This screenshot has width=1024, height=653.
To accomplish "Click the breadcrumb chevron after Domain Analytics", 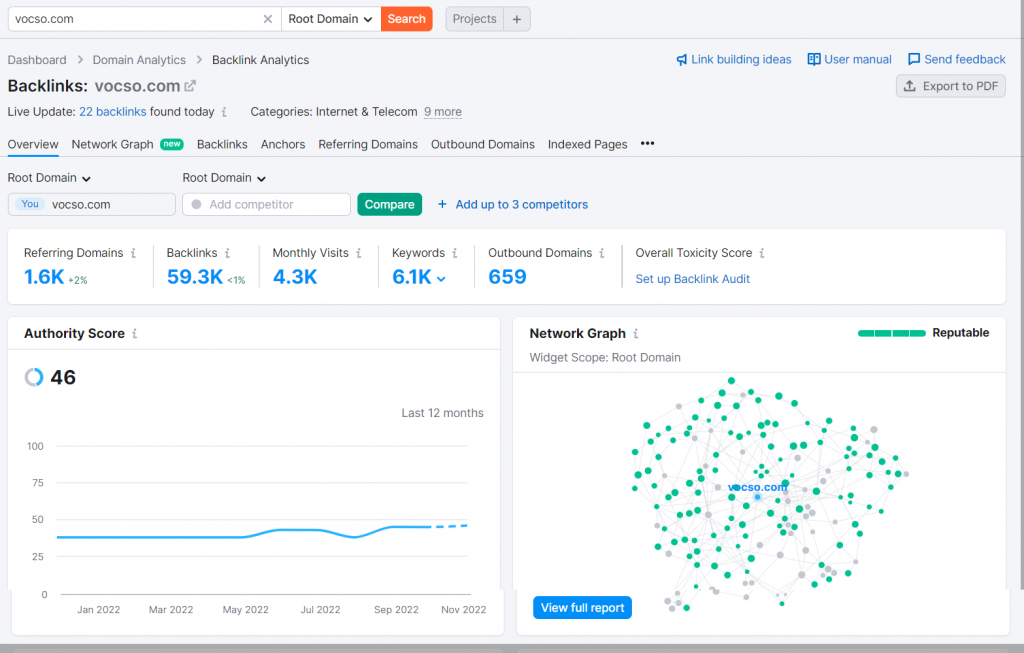I will (x=199, y=59).
